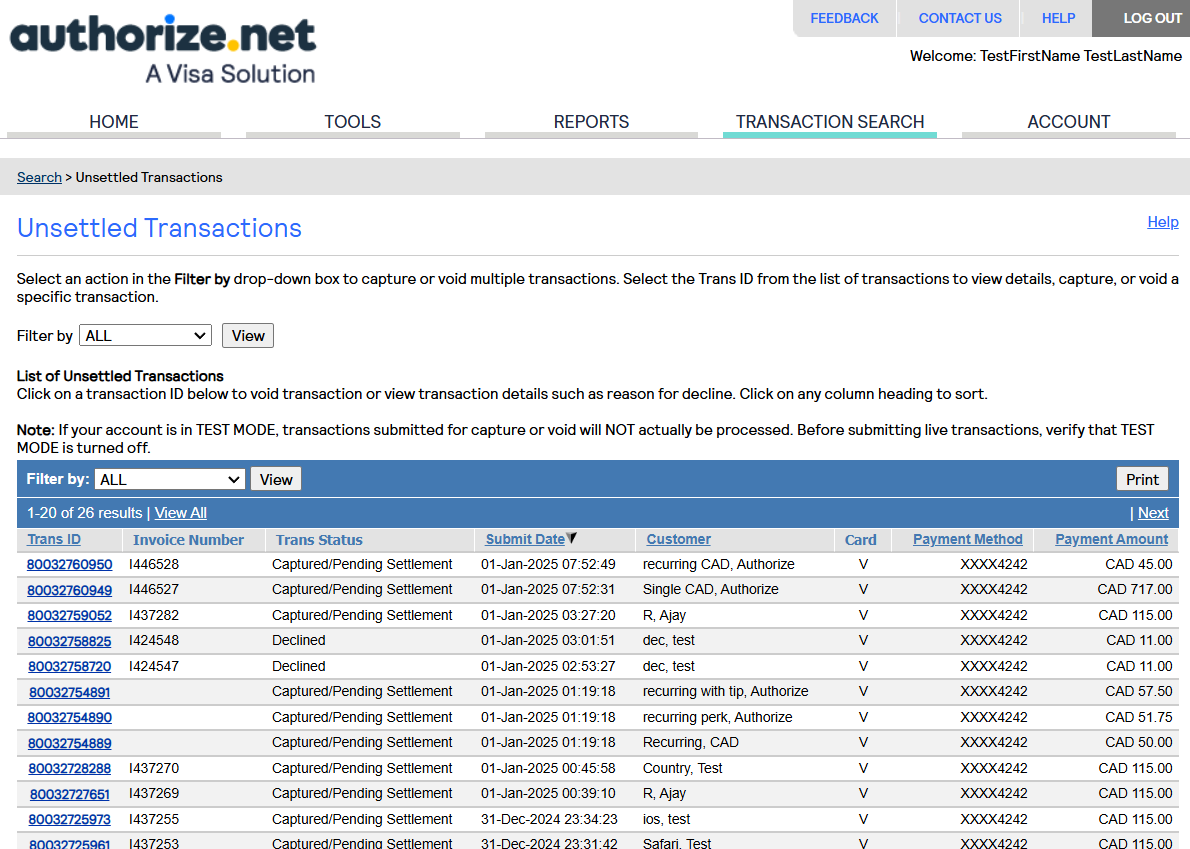The width and height of the screenshot is (1190, 849).
Task: Open the ACCOUNT tab
Action: click(1069, 122)
